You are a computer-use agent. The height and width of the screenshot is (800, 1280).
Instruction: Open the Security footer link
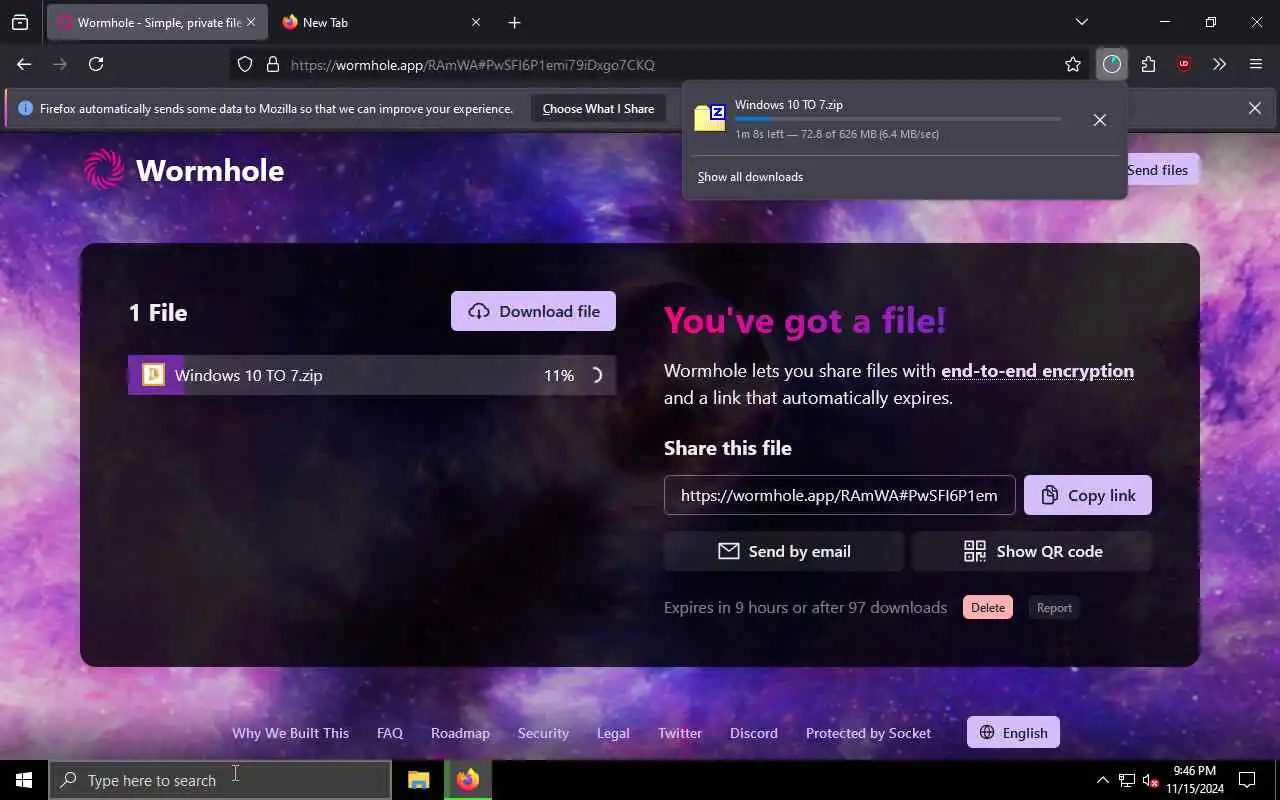click(543, 733)
